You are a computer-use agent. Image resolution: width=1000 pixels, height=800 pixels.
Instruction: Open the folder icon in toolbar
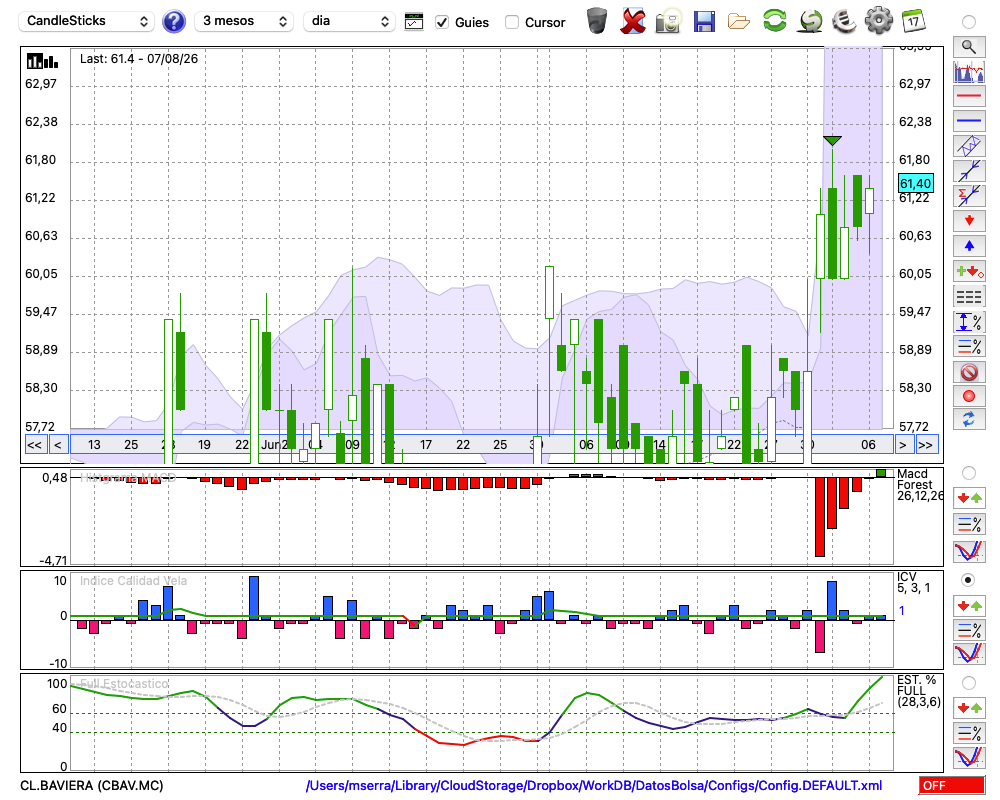[x=739, y=22]
